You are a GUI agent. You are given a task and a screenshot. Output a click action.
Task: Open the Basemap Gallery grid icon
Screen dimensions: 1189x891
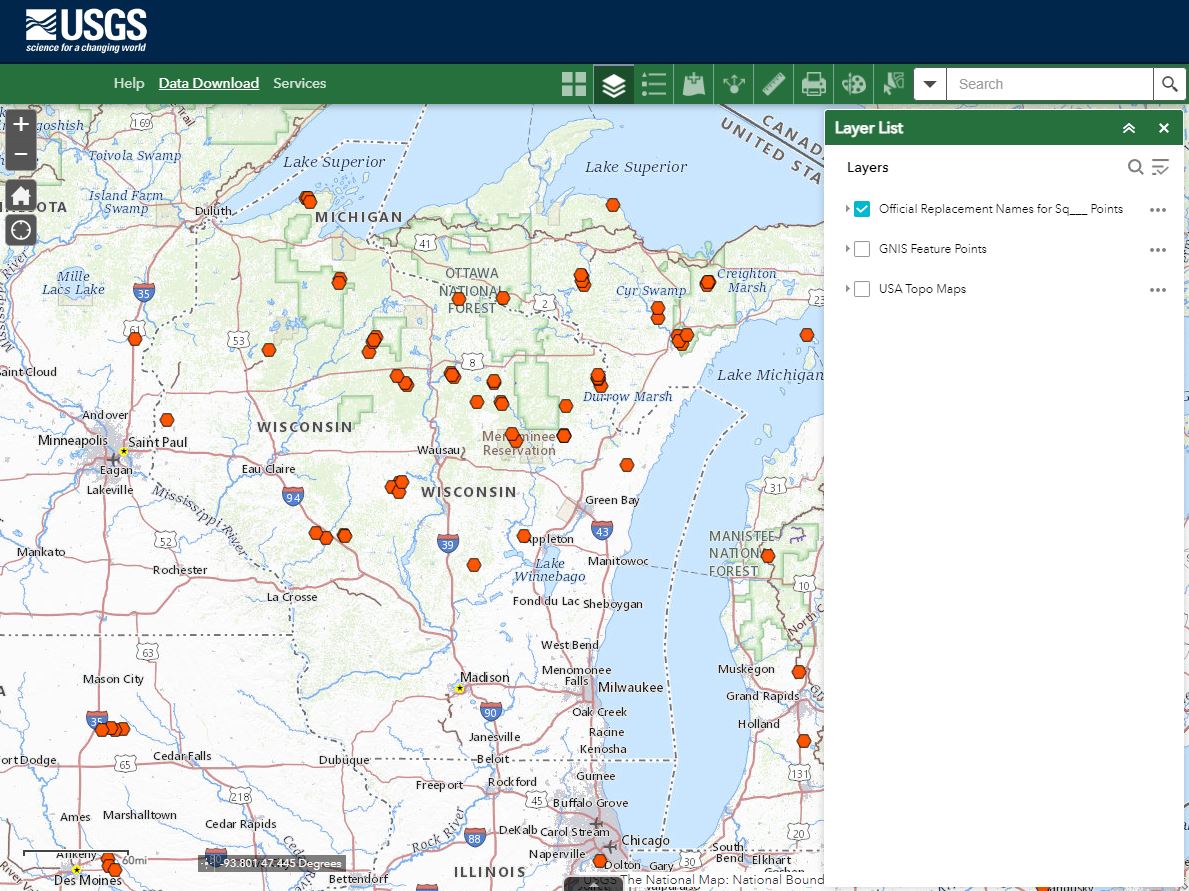[574, 85]
